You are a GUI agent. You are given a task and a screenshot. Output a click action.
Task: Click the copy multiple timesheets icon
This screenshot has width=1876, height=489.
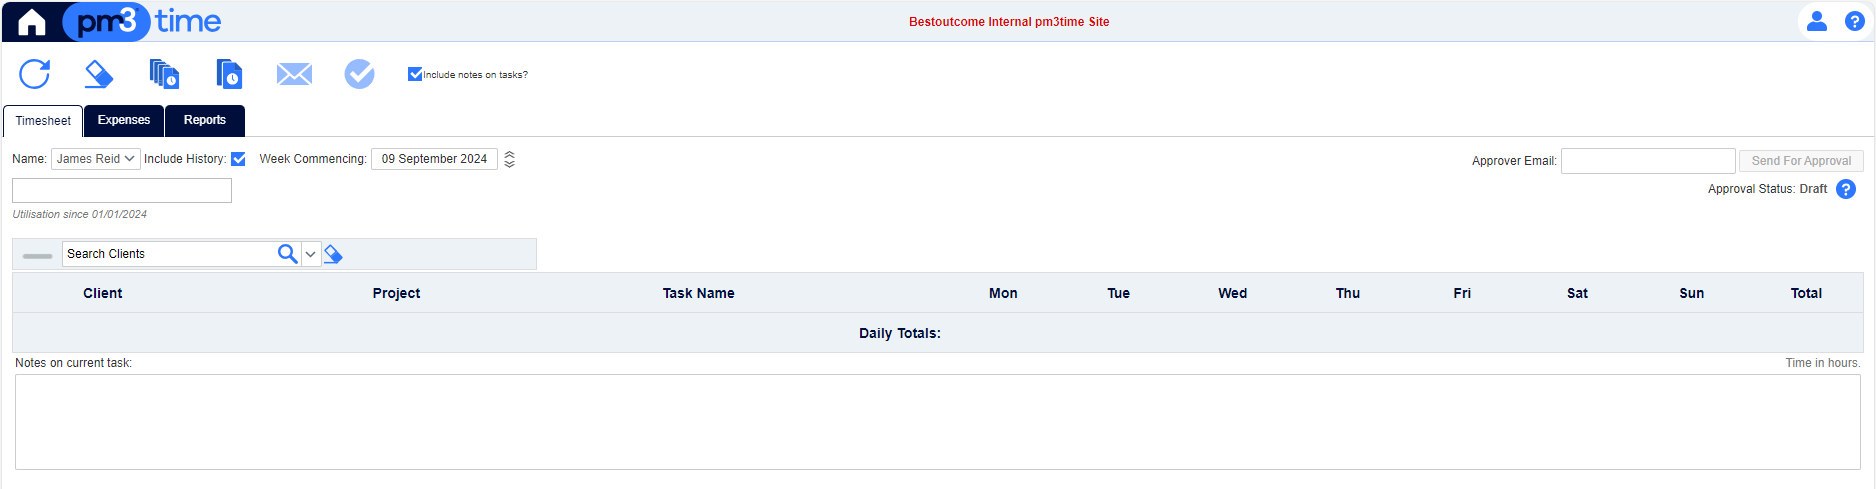(x=164, y=74)
